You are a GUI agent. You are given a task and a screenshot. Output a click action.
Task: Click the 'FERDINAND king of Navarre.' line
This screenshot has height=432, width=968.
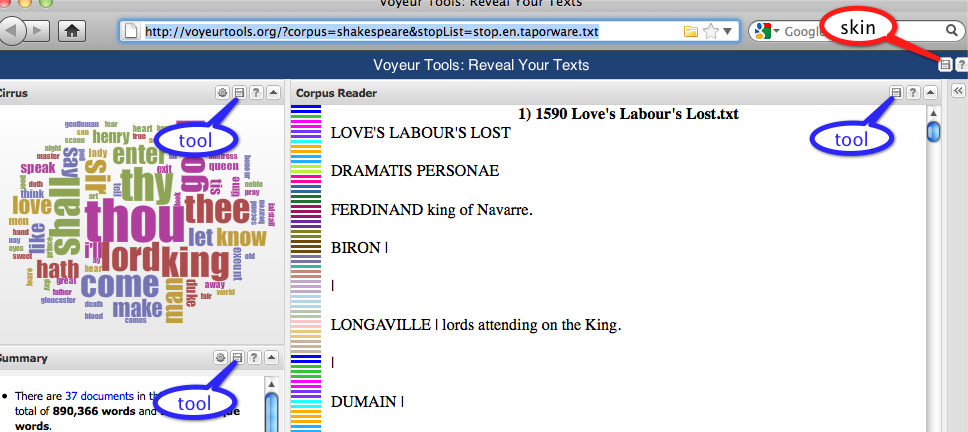click(x=432, y=210)
